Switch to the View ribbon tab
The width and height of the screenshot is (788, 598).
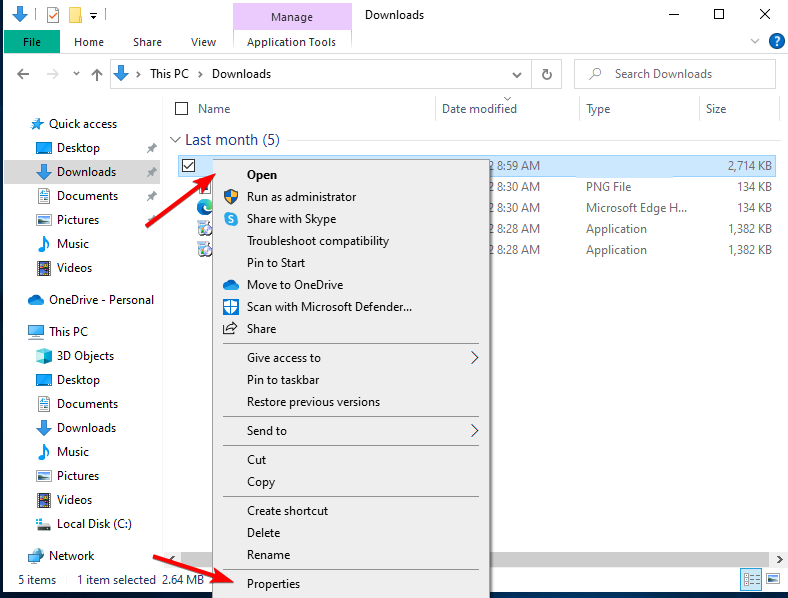(204, 42)
